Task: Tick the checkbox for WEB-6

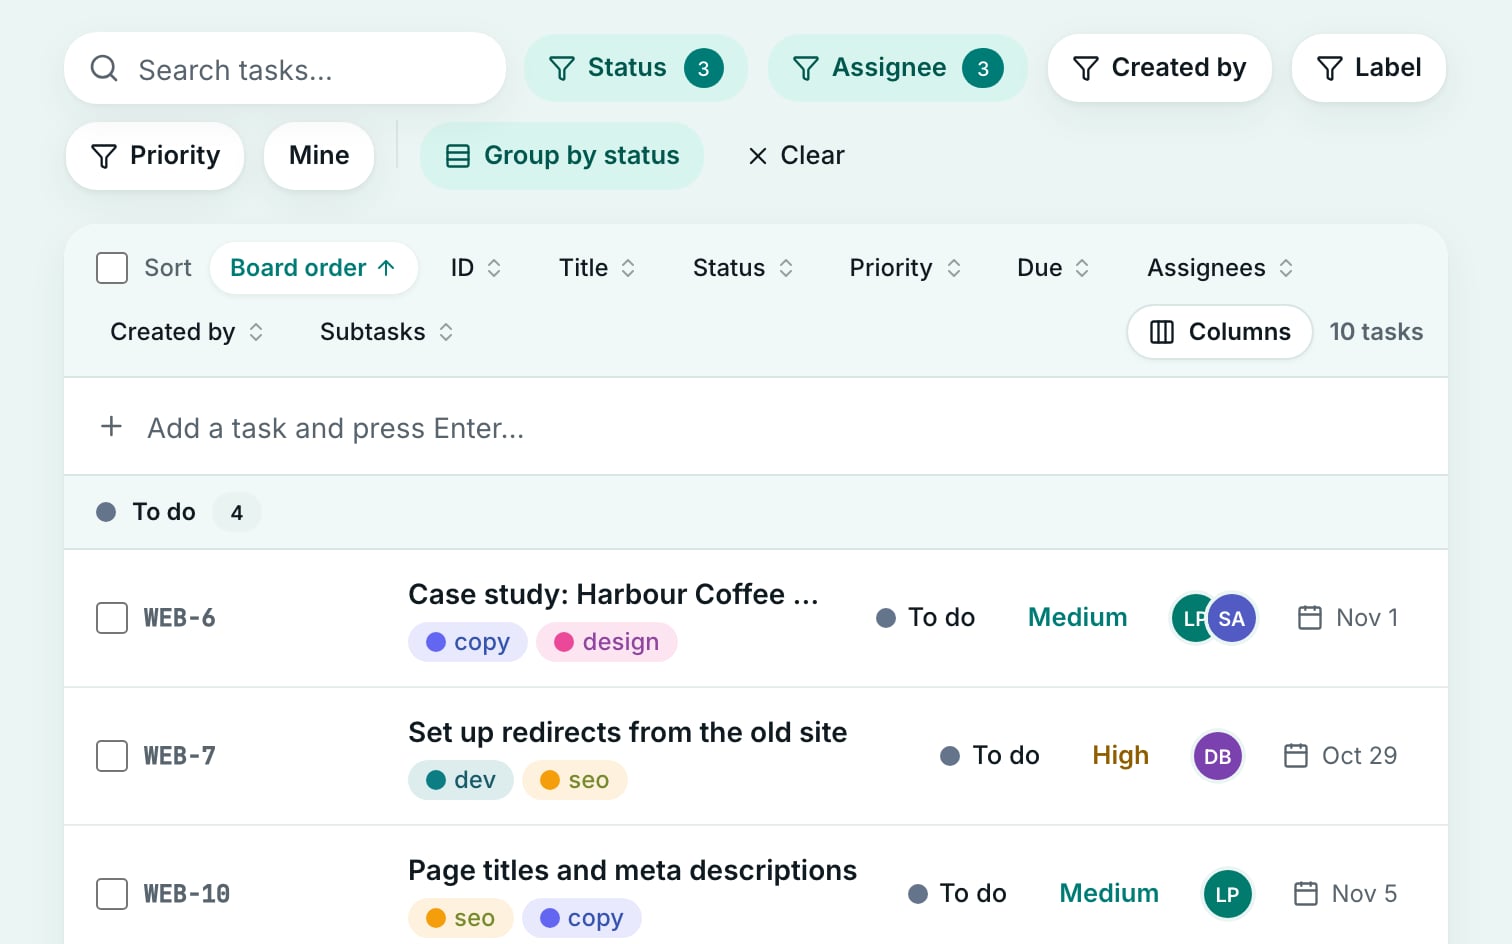Action: click(x=112, y=618)
